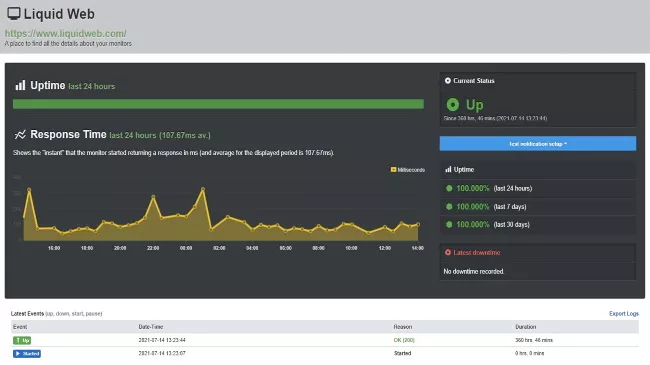Click the green Up status indicator icon
Viewport: 650px width, 365px height.
click(x=453, y=105)
